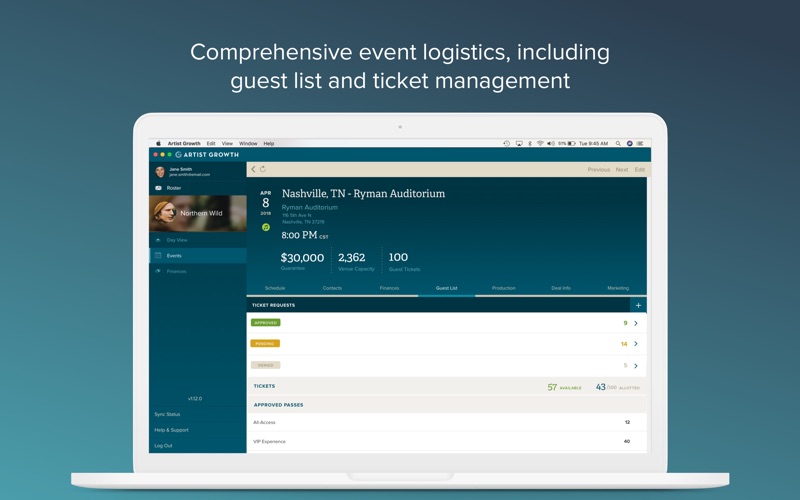Click the Tue 9:45 AM menu bar clock

point(593,143)
